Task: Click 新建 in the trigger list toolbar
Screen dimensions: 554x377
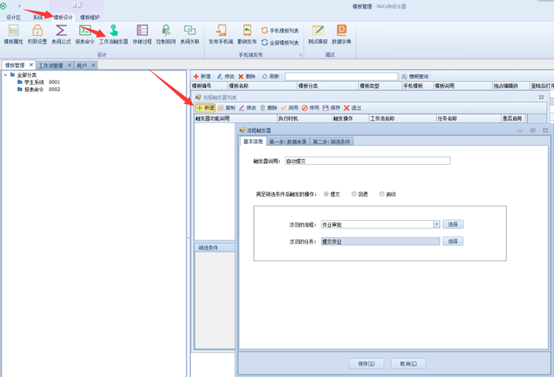Action: (205, 108)
